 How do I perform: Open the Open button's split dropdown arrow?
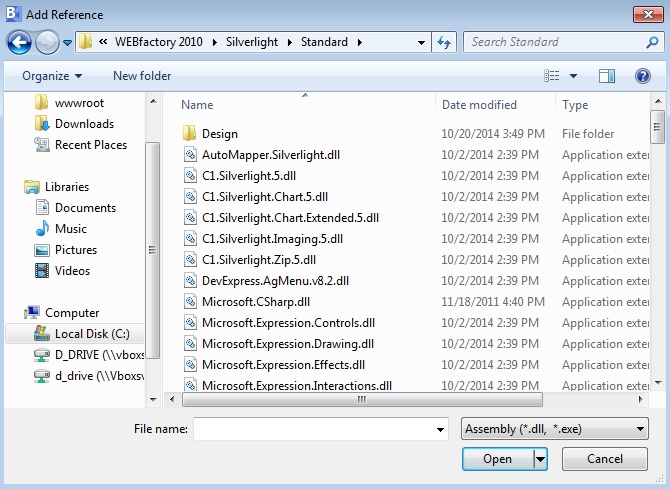point(541,459)
